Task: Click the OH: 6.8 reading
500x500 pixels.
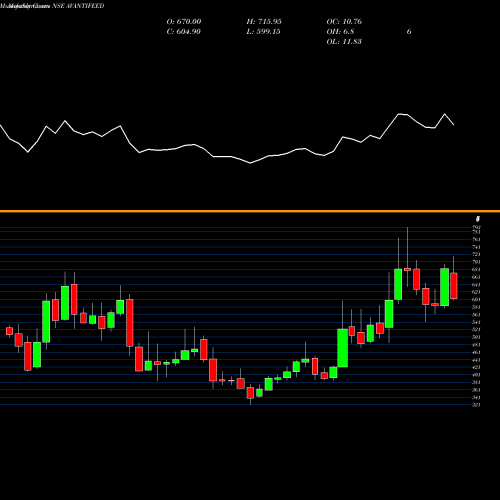Action: (x=340, y=32)
